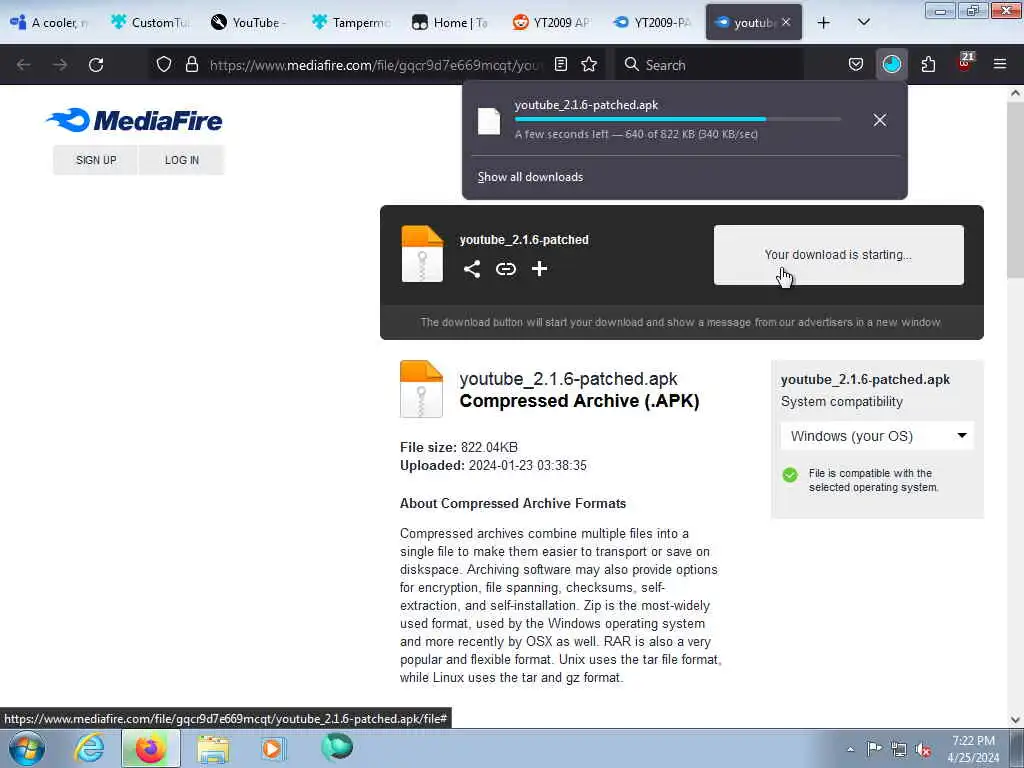The image size is (1024, 768).
Task: Click the MediaFire URL address field
Action: pos(376,65)
